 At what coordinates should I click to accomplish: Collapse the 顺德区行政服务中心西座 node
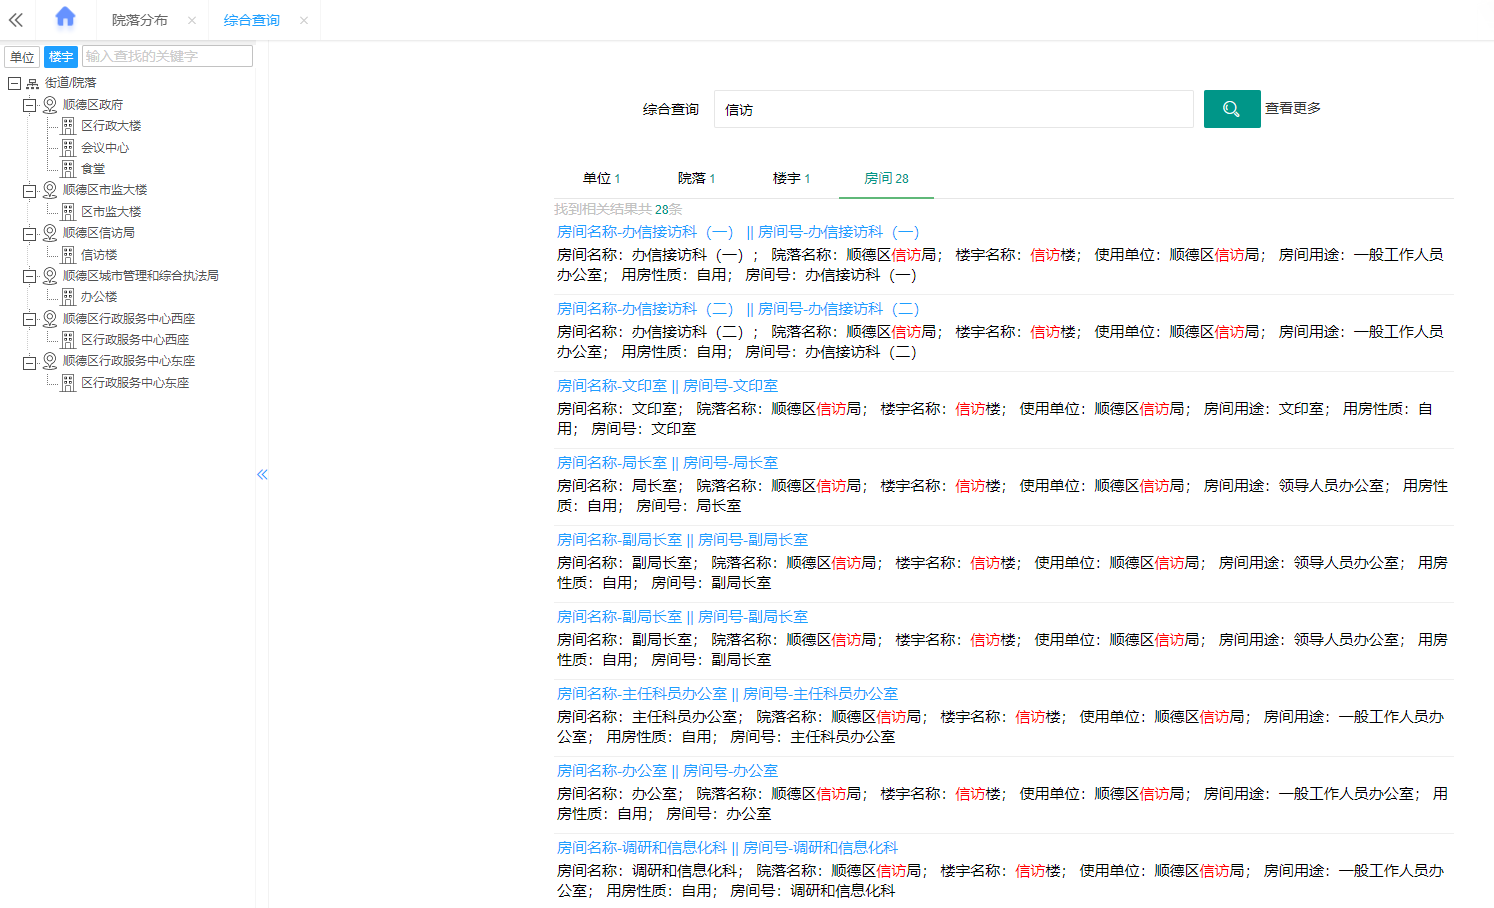(x=30, y=319)
